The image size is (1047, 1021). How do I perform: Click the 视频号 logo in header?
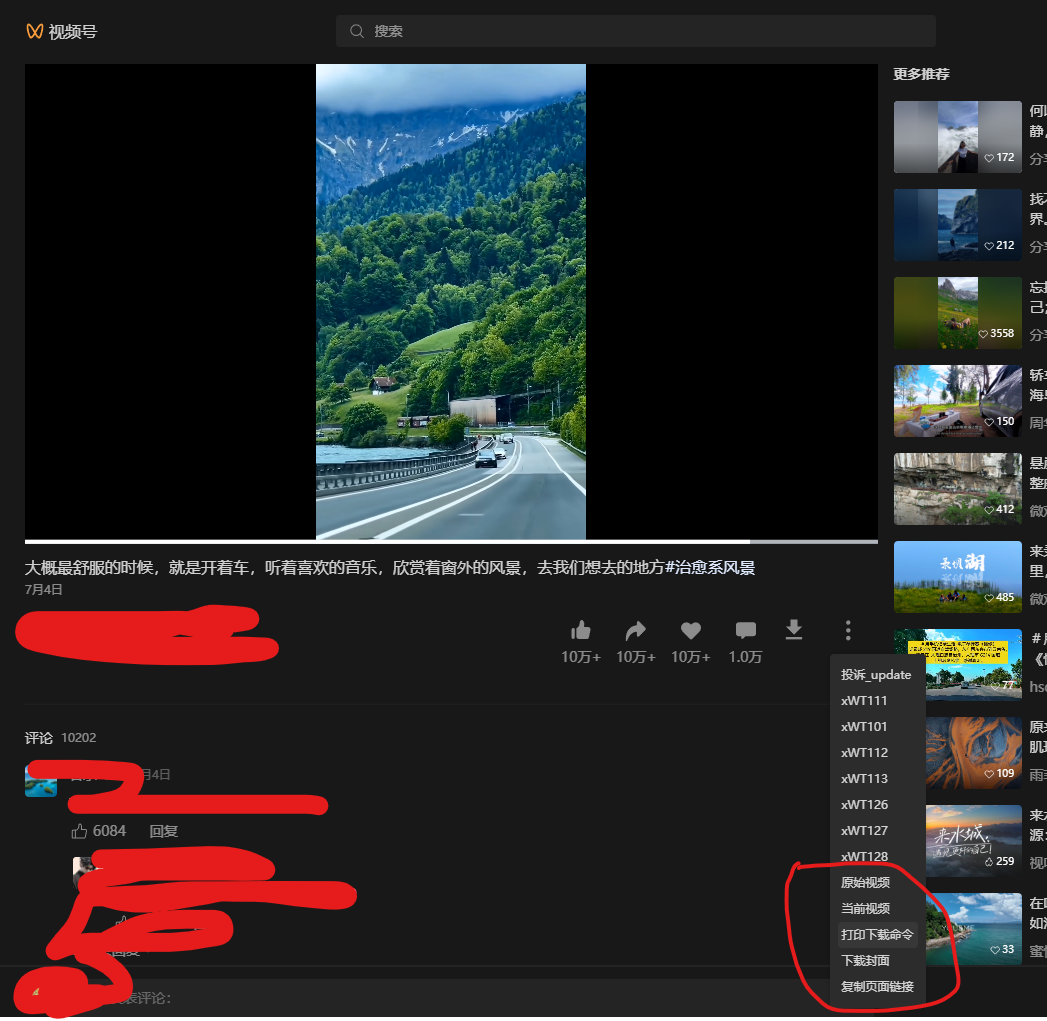point(61,31)
